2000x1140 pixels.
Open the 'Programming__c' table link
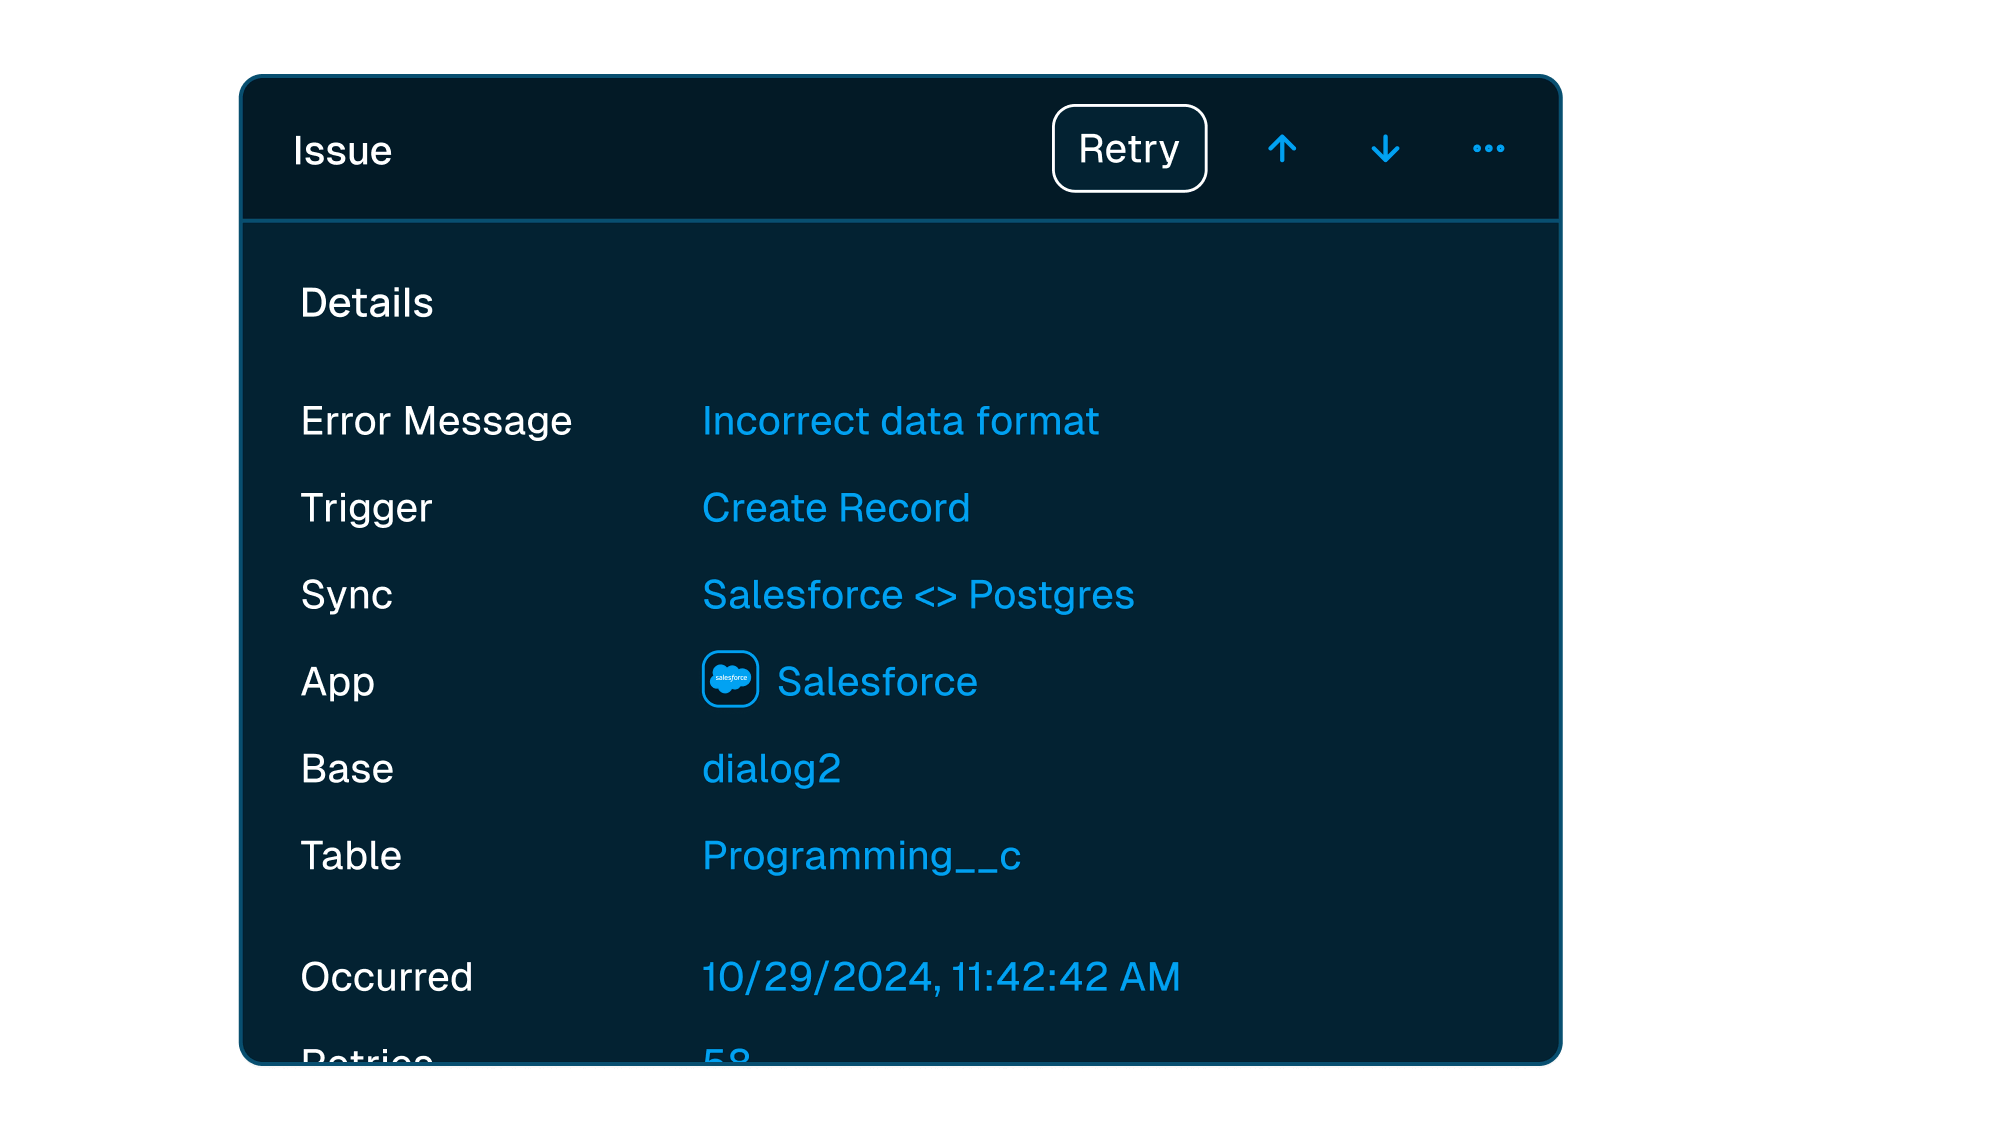[x=861, y=856]
